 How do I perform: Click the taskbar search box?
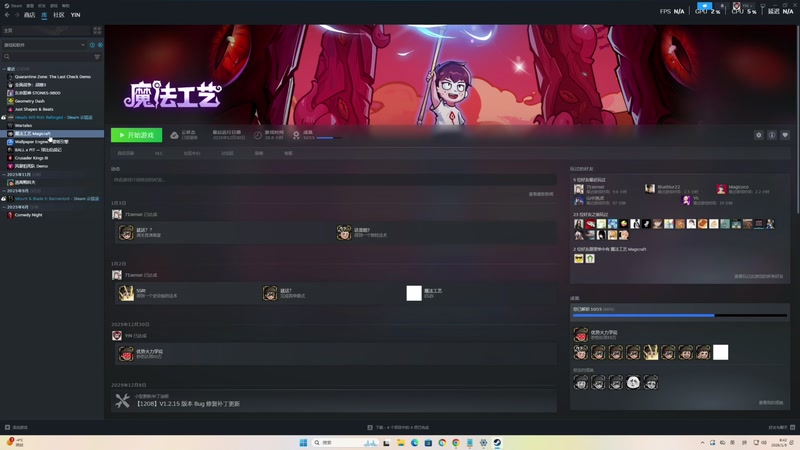[345, 442]
